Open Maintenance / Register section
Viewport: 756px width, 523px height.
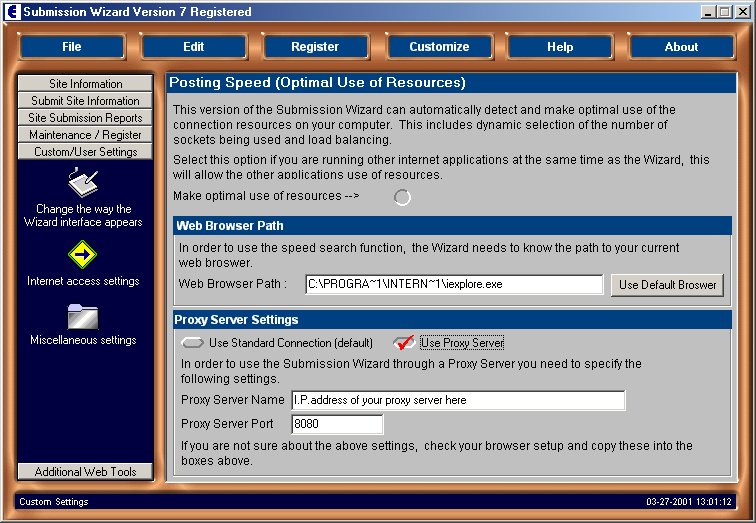pyautogui.click(x=85, y=134)
